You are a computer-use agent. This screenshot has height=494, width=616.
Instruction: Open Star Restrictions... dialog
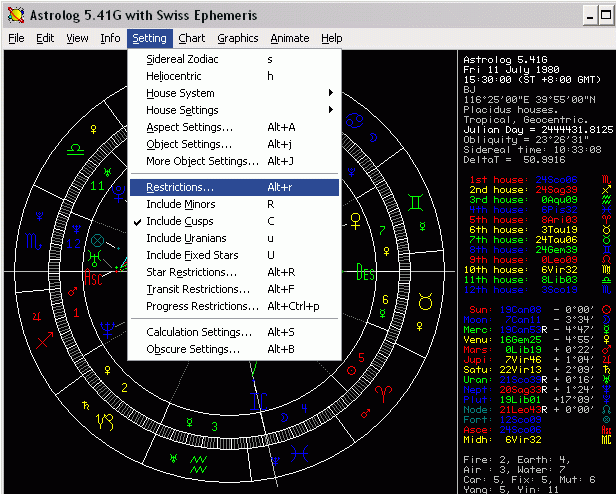click(234, 272)
